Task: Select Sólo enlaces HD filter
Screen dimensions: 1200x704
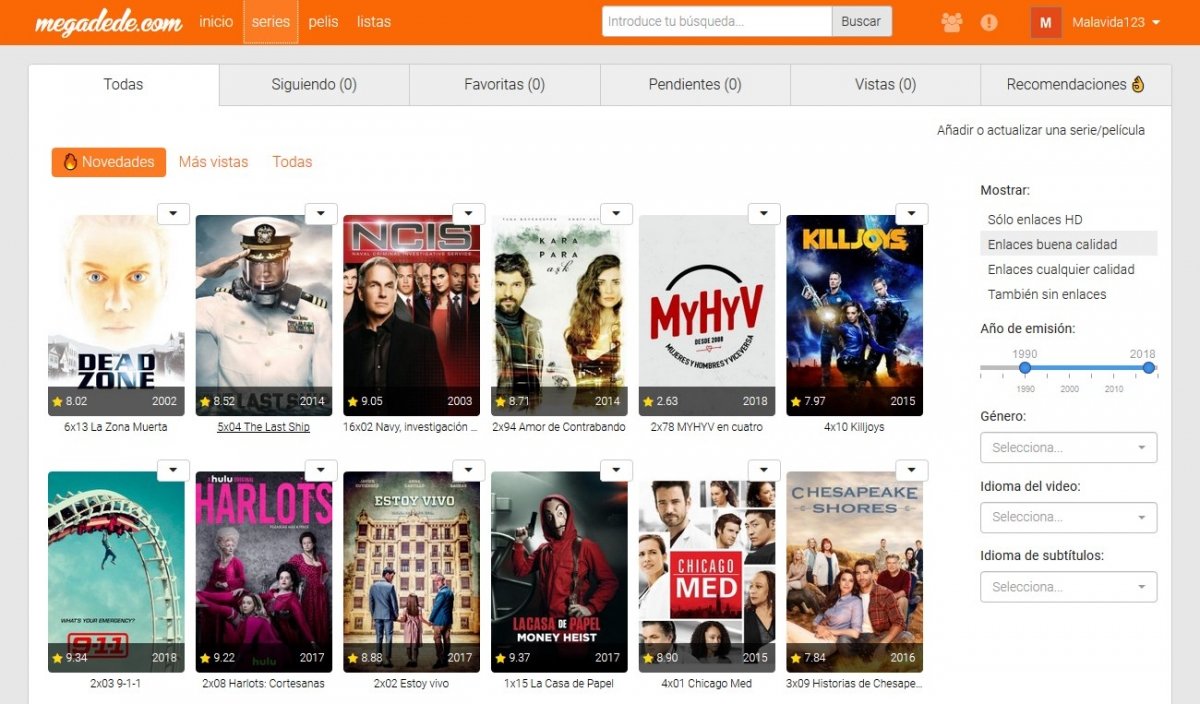Action: tap(1035, 219)
